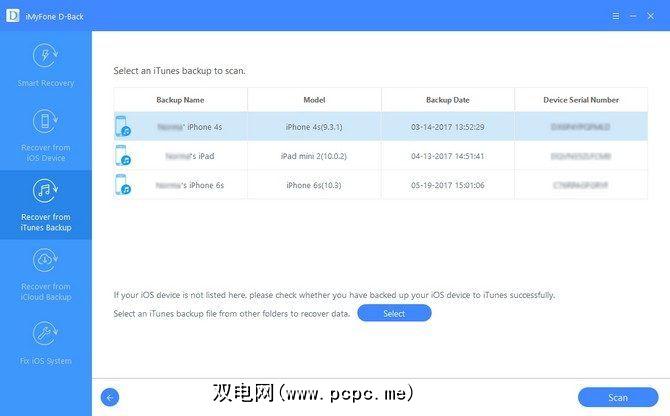Viewport: 670px width, 416px height.
Task: Click backup date 04-13-2017 14:51:41
Action: coord(448,156)
